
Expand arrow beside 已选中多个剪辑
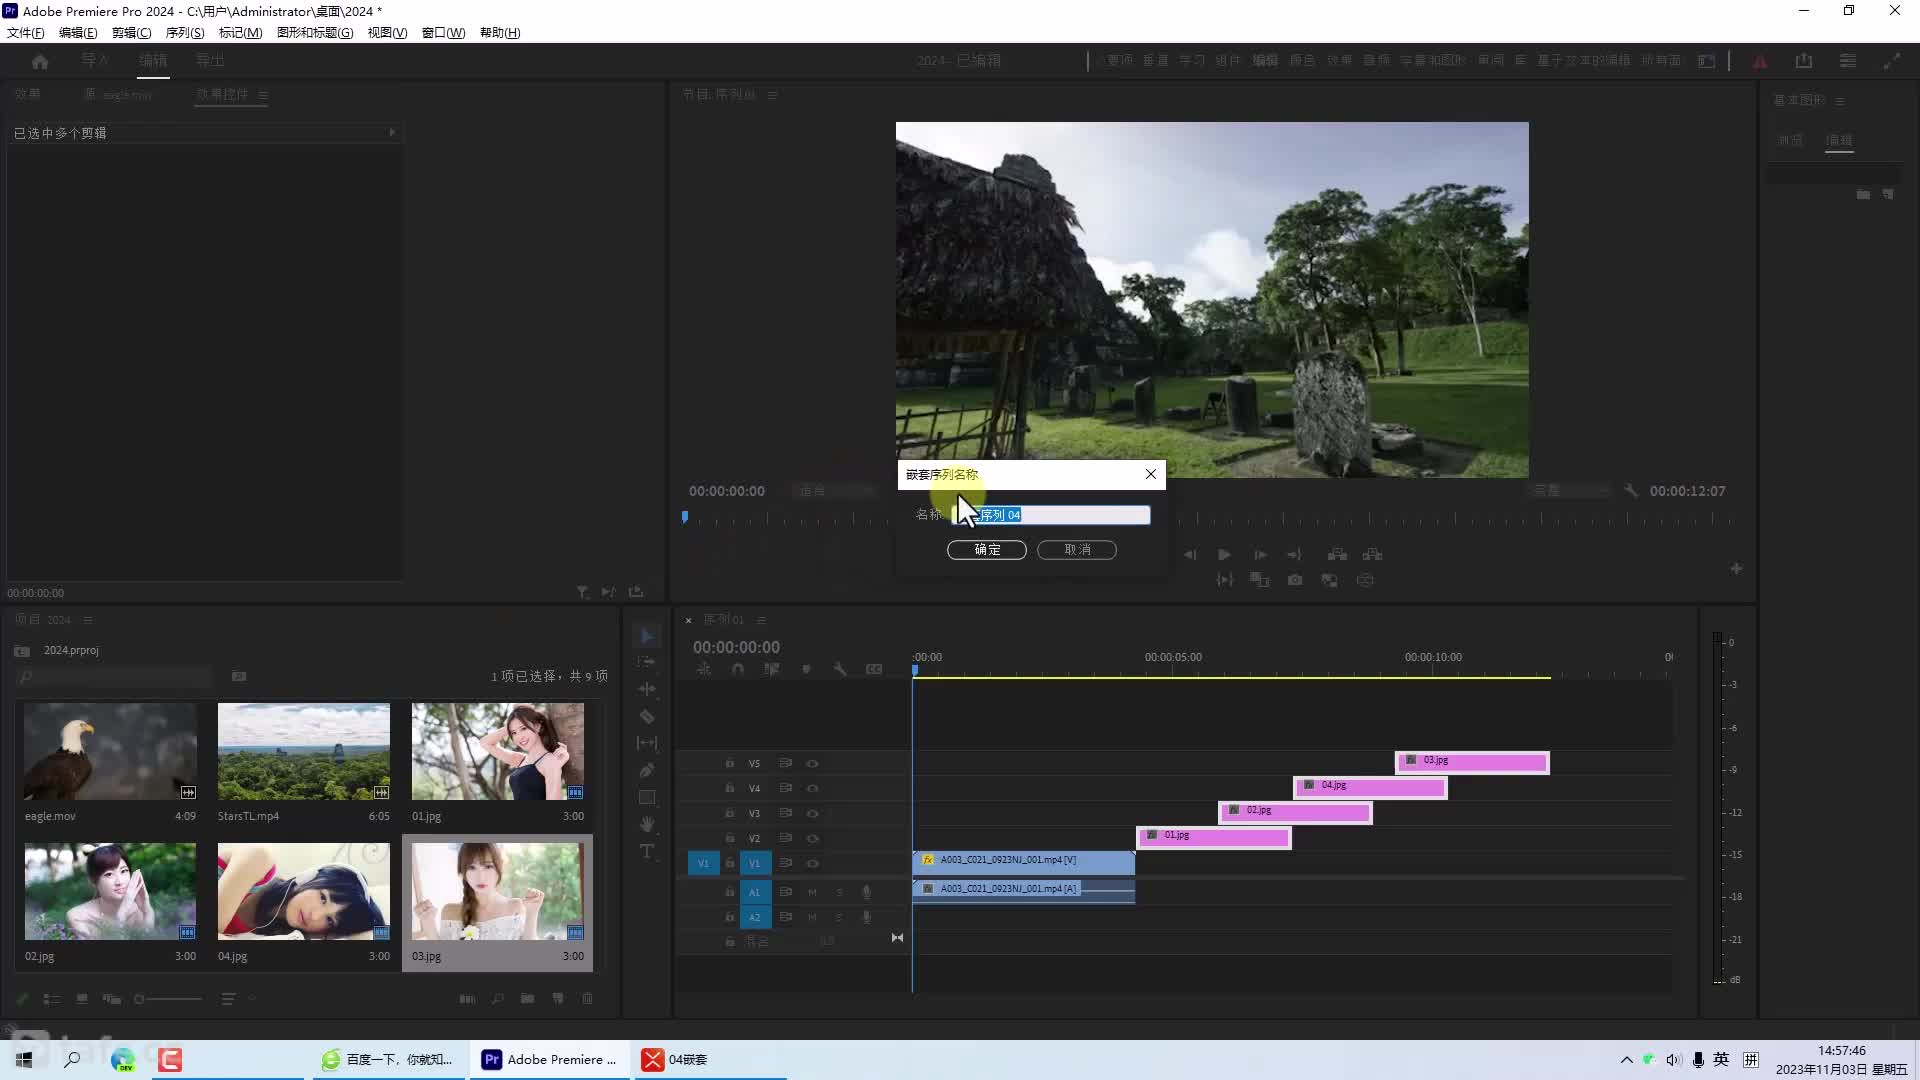click(x=392, y=132)
